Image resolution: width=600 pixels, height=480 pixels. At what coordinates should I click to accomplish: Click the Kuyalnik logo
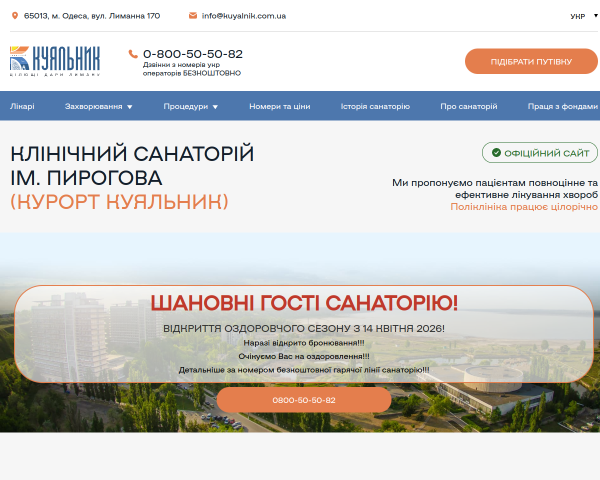(x=55, y=61)
